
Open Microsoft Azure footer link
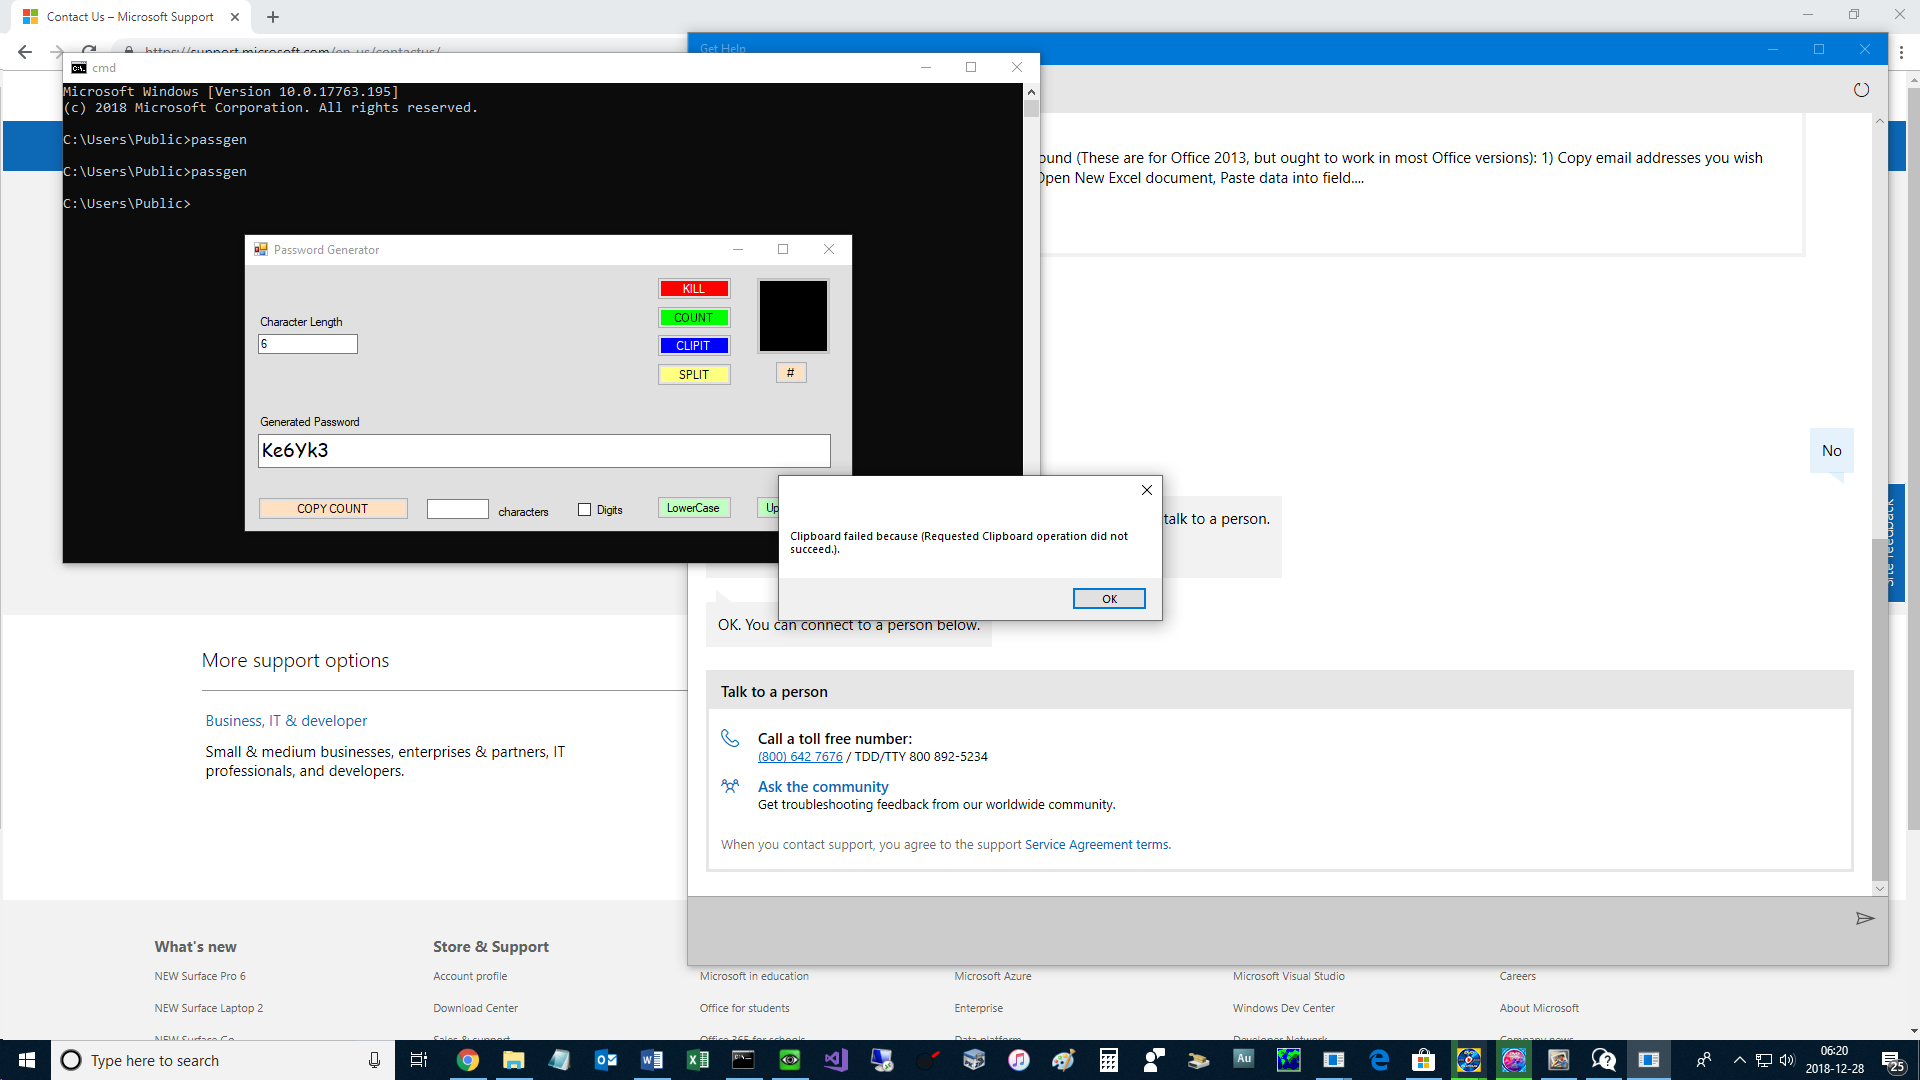(993, 976)
